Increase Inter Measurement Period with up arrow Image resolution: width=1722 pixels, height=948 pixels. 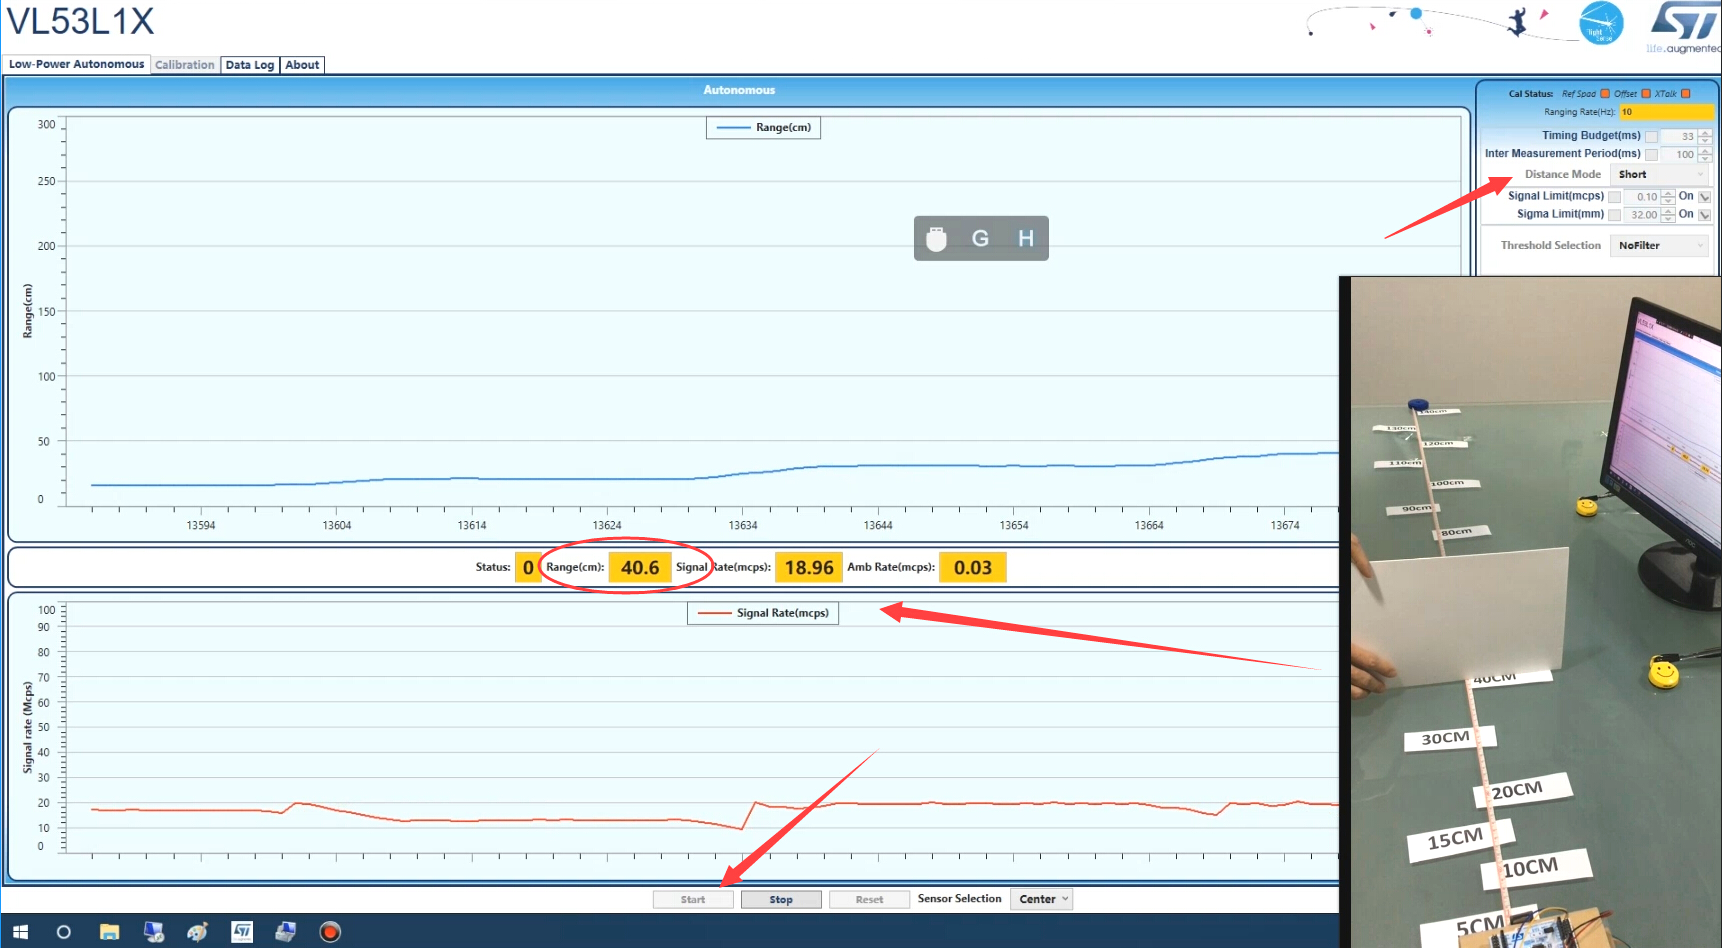pyautogui.click(x=1705, y=151)
